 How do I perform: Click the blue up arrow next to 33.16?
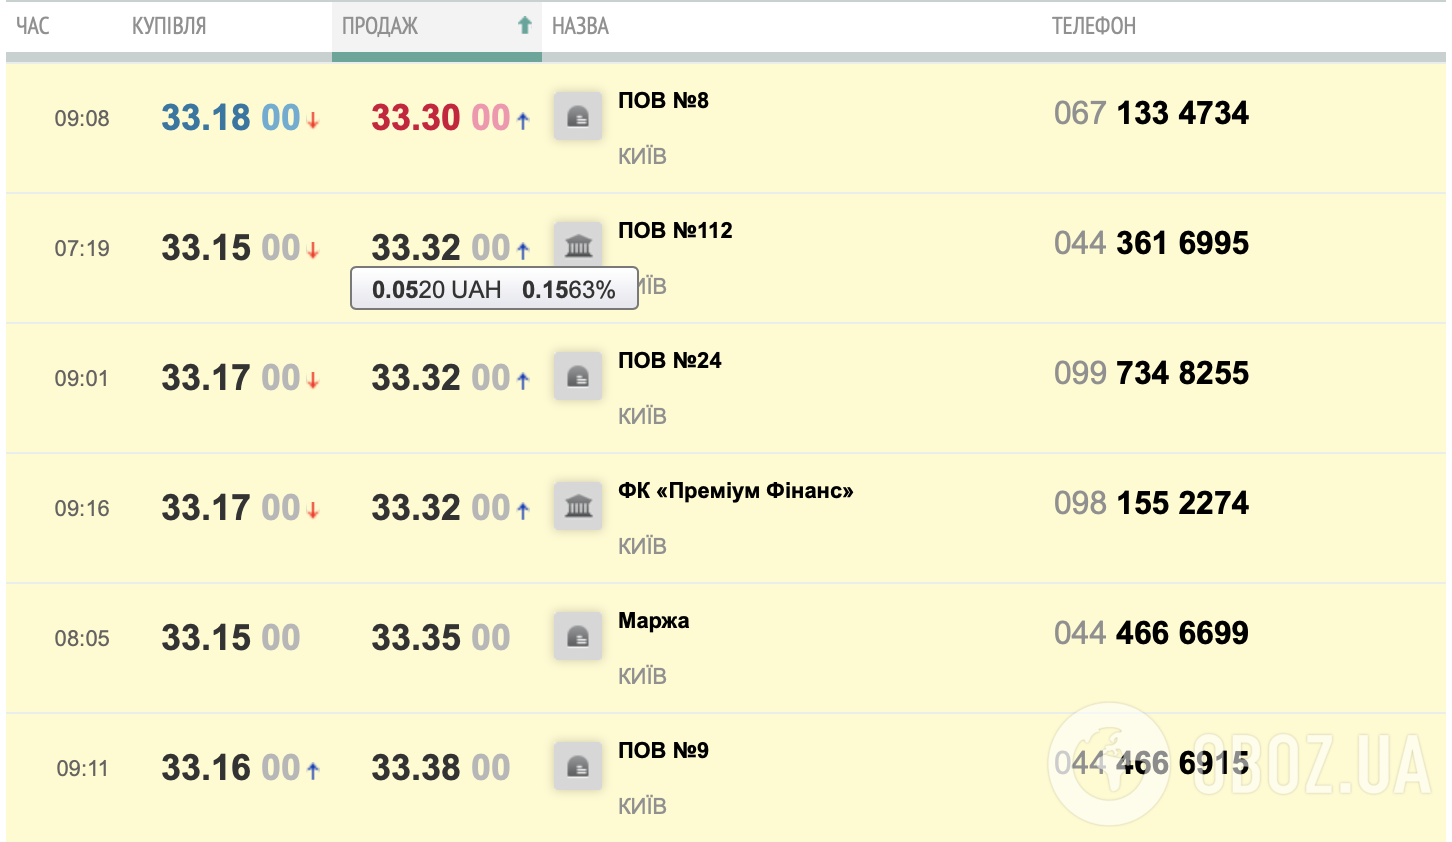coord(313,771)
